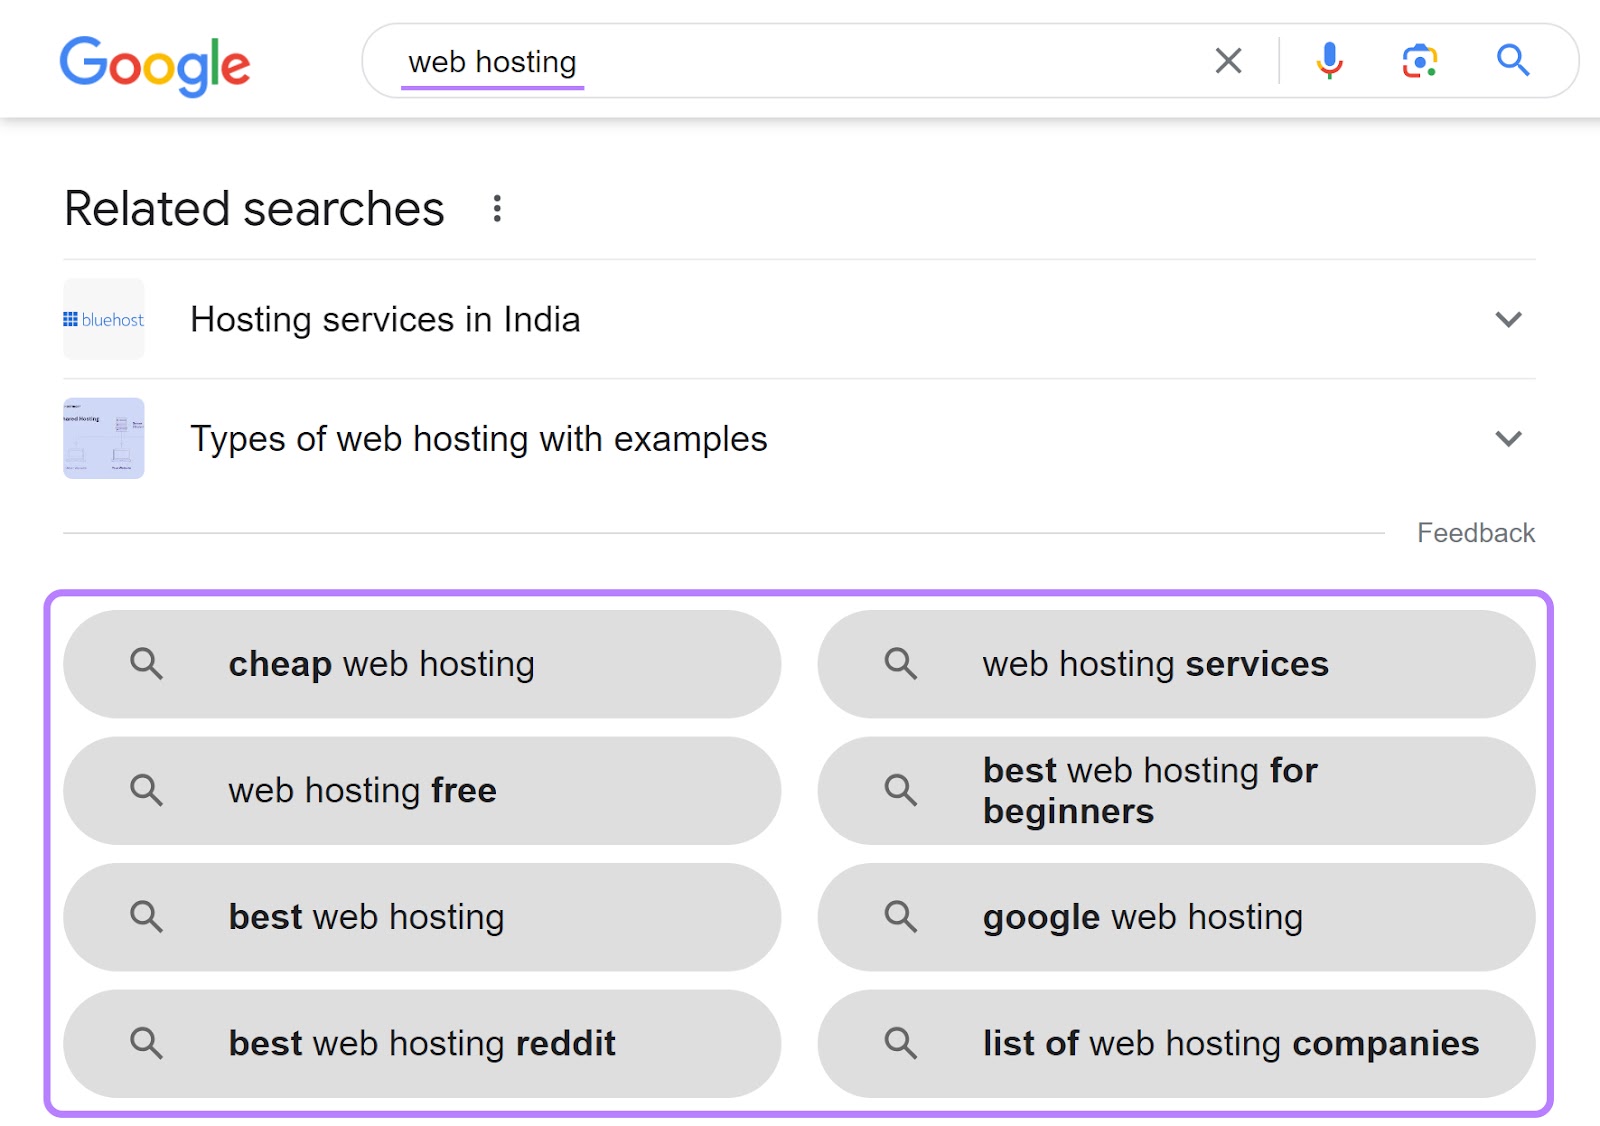Click the voice search microphone icon
The width and height of the screenshot is (1600, 1126).
[1330, 61]
